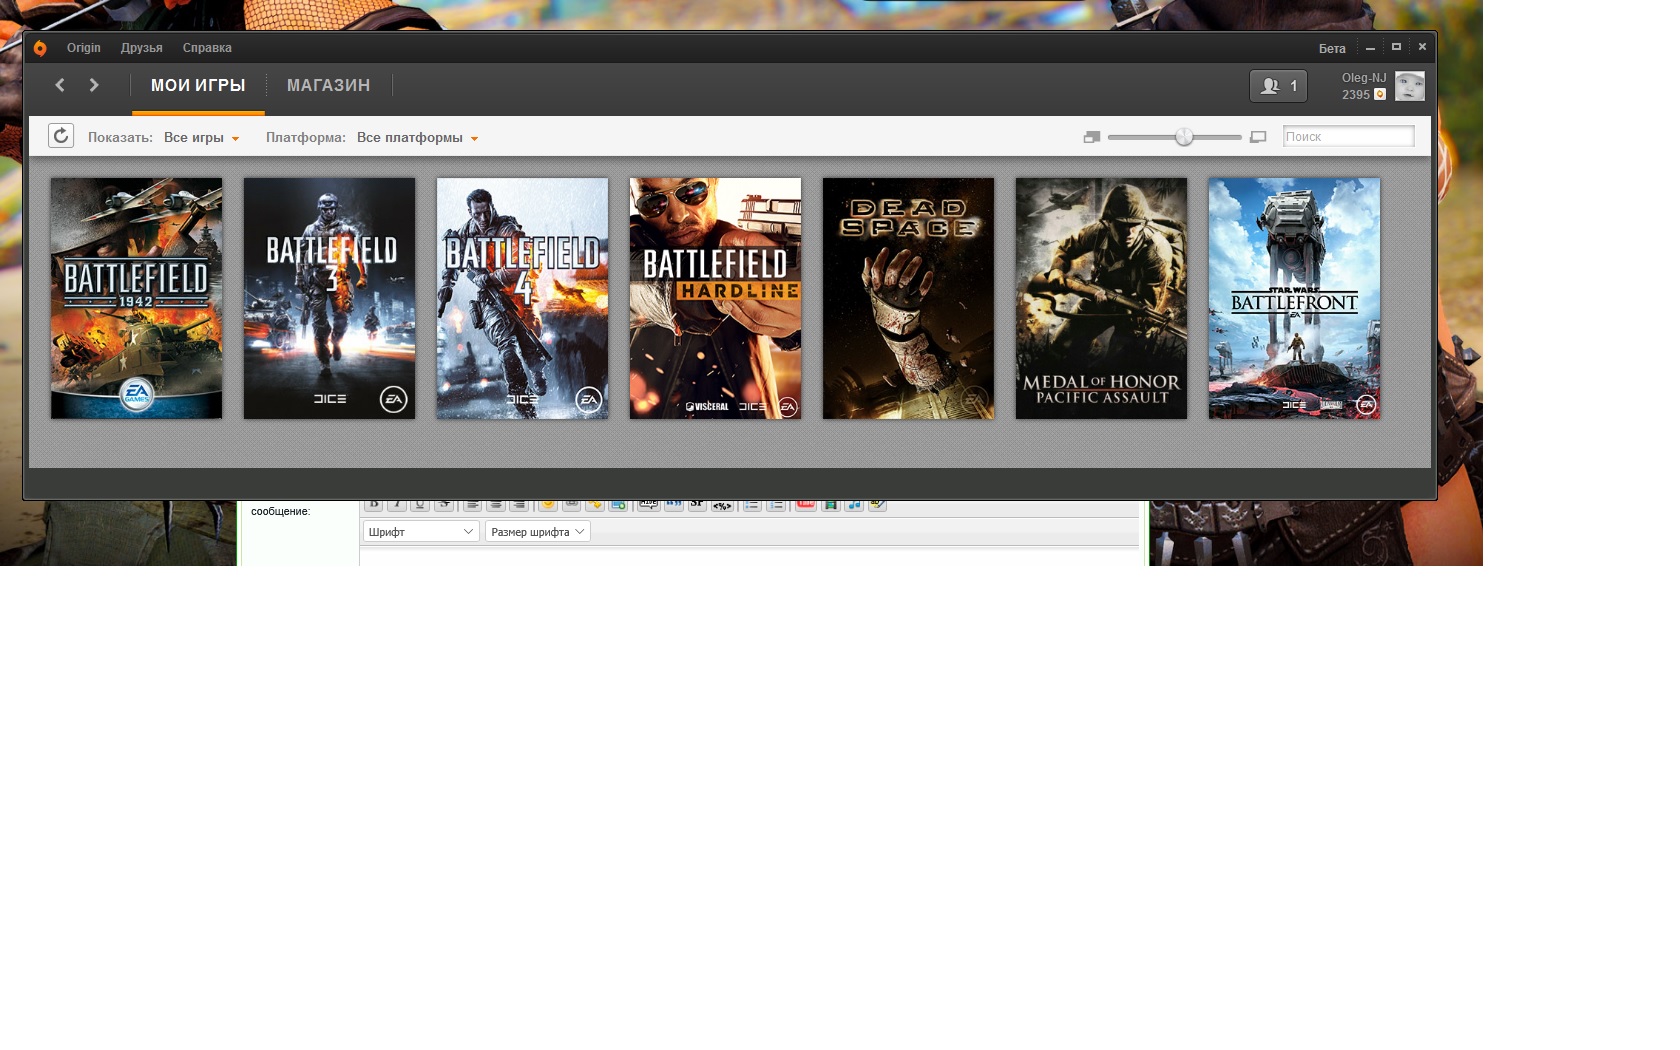Open the 'Шрифт' font dropdown
This screenshot has width=1680, height=1050.
pyautogui.click(x=420, y=532)
